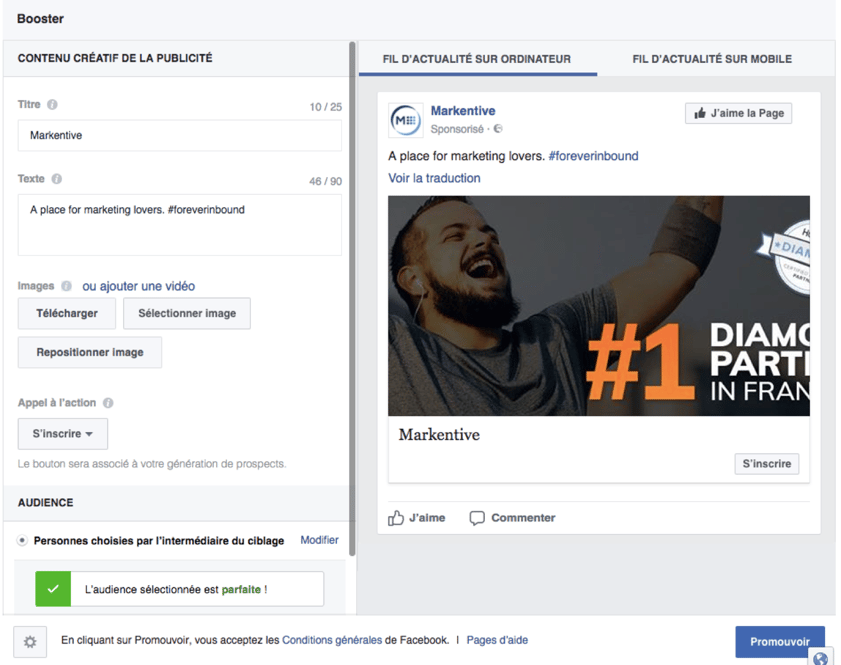Open the Modifier audience link

[319, 540]
